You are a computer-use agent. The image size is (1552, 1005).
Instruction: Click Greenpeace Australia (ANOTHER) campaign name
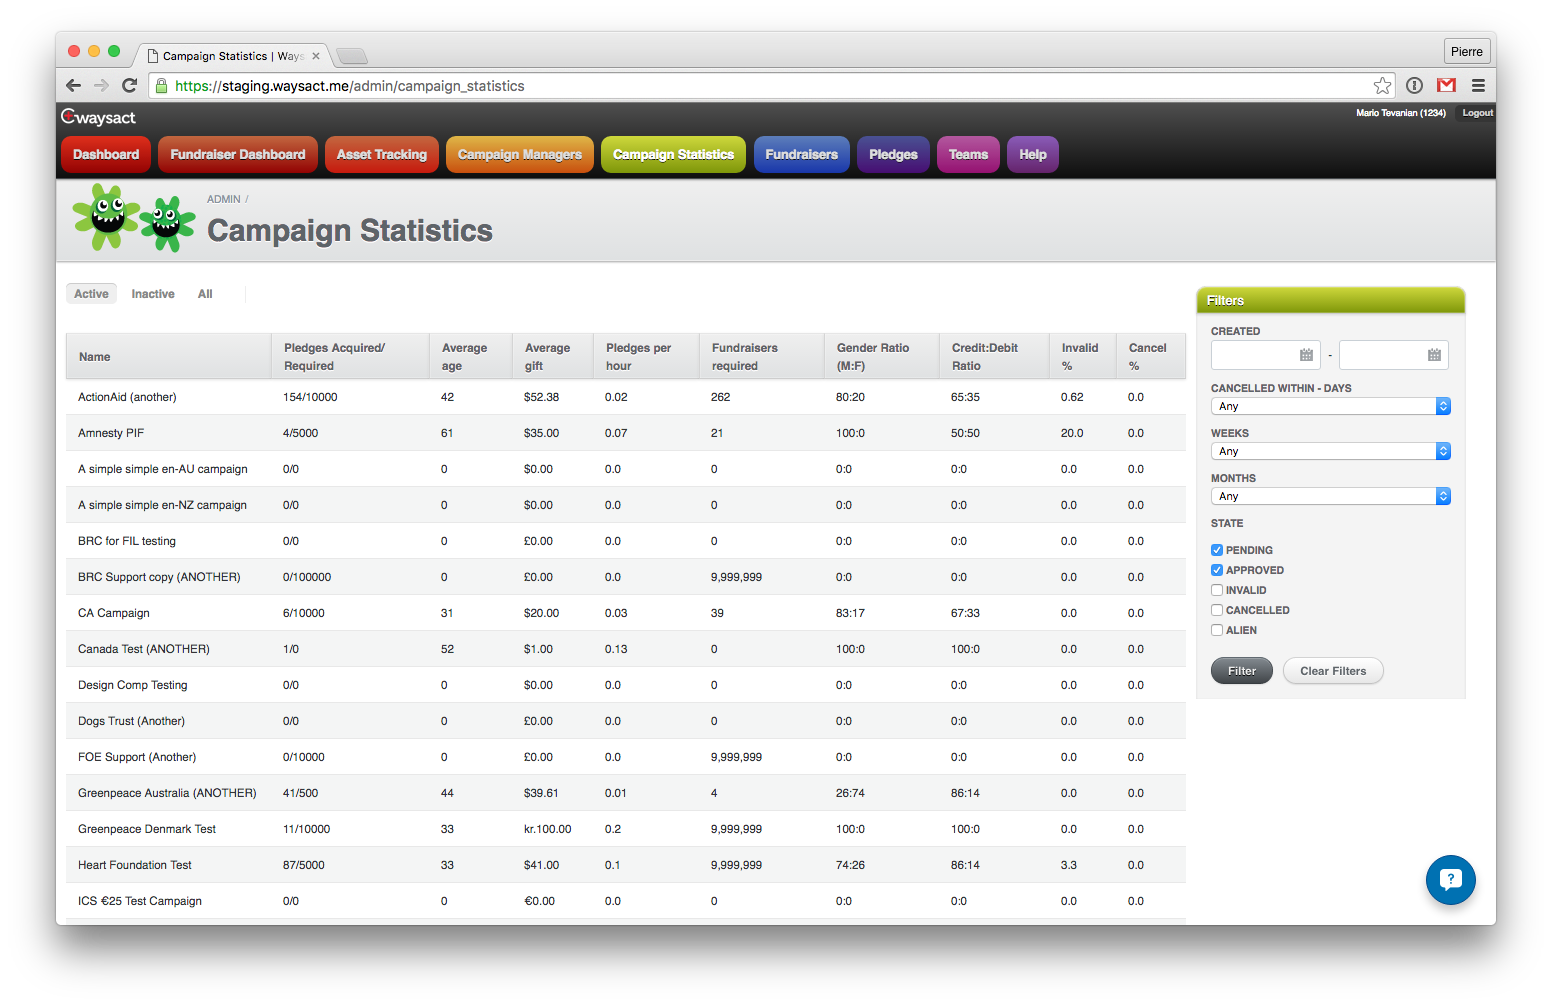(x=167, y=793)
